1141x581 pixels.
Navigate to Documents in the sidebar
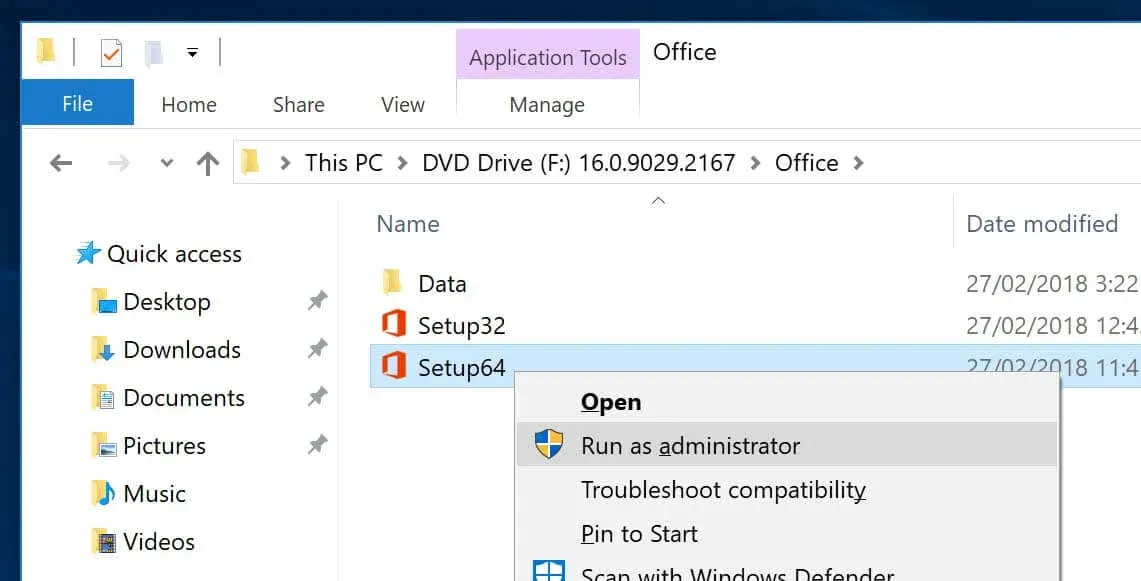pyautogui.click(x=183, y=398)
